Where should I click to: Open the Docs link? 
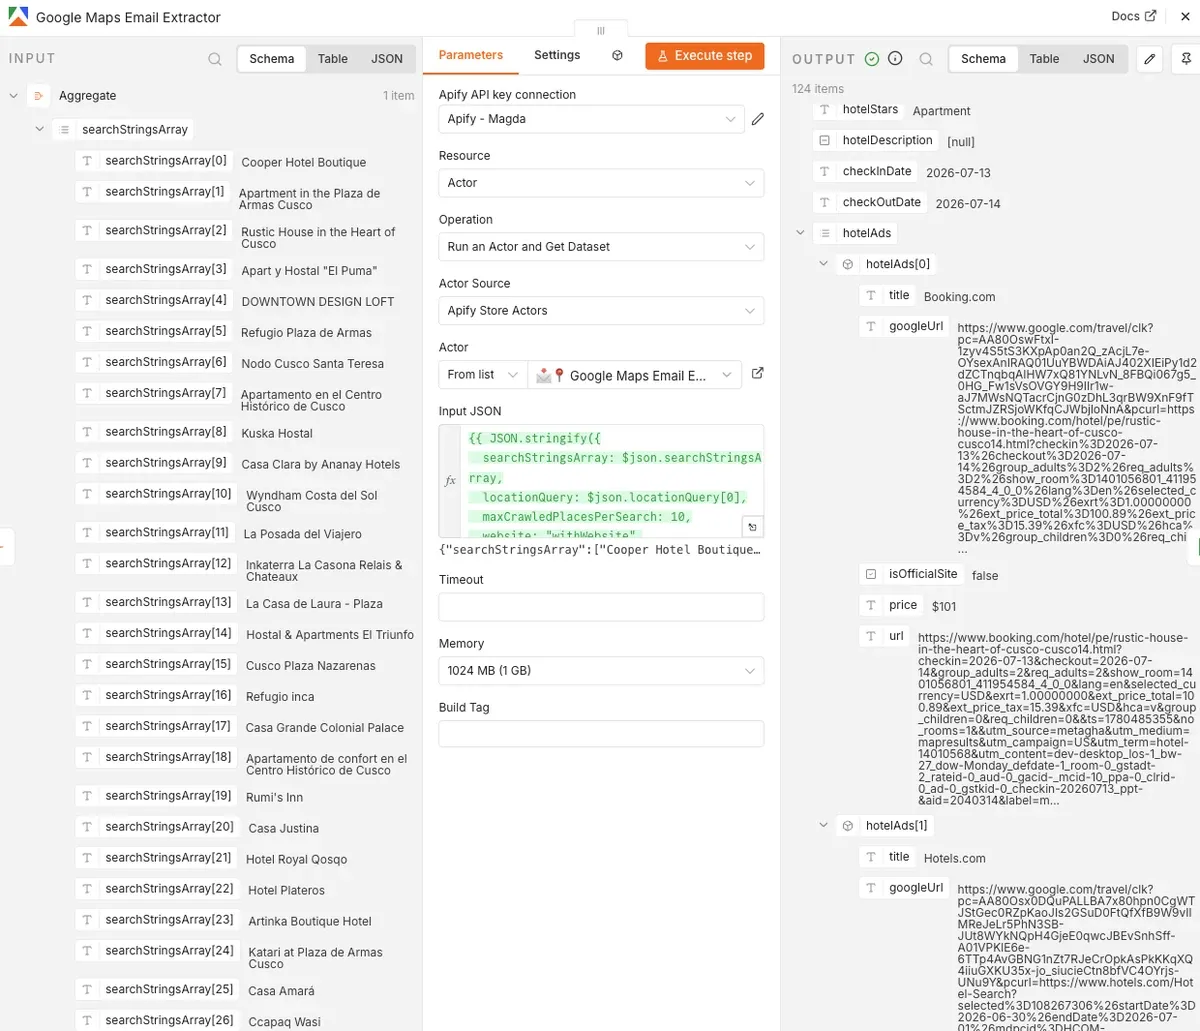(x=1133, y=16)
